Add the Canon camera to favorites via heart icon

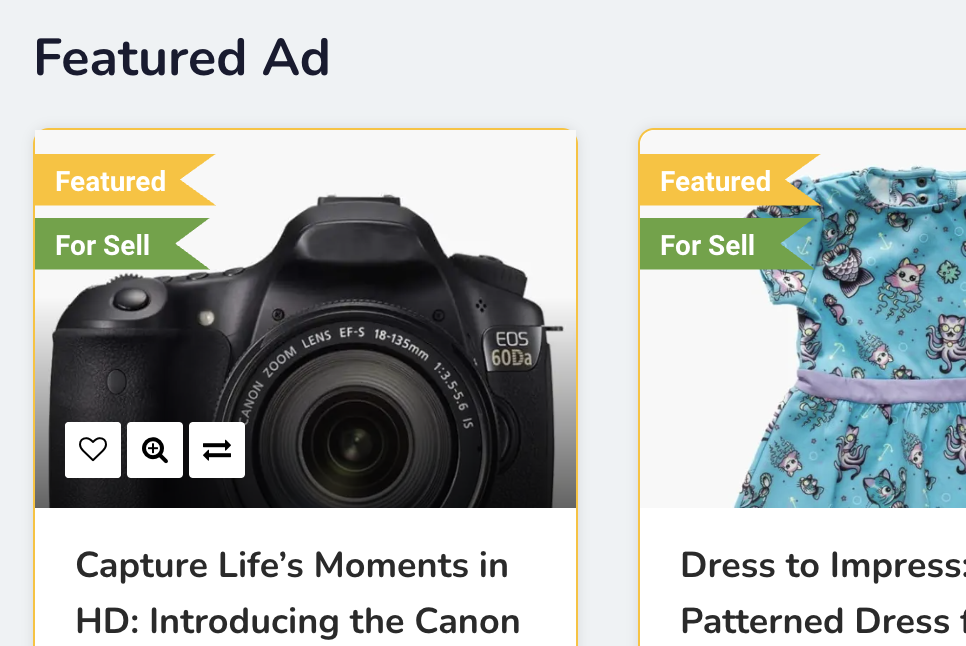click(x=93, y=450)
